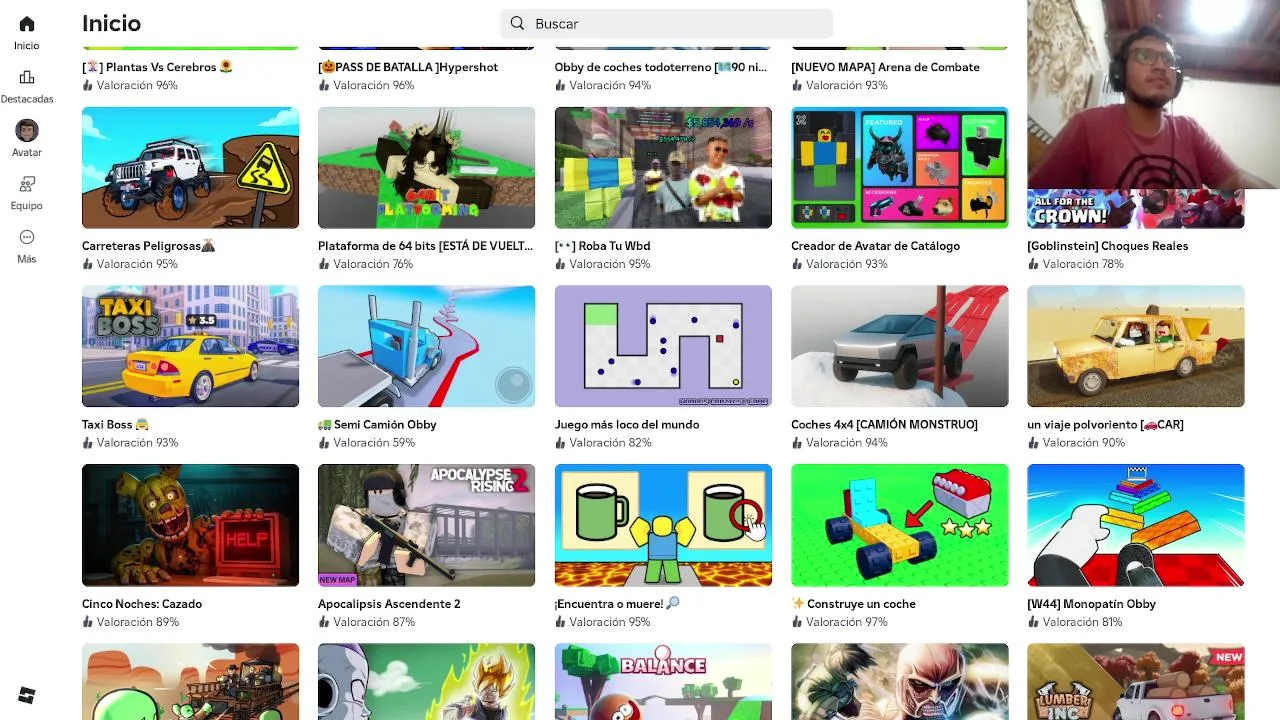Open the Más options icon
Screen dimensions: 1280x720
click(x=27, y=237)
